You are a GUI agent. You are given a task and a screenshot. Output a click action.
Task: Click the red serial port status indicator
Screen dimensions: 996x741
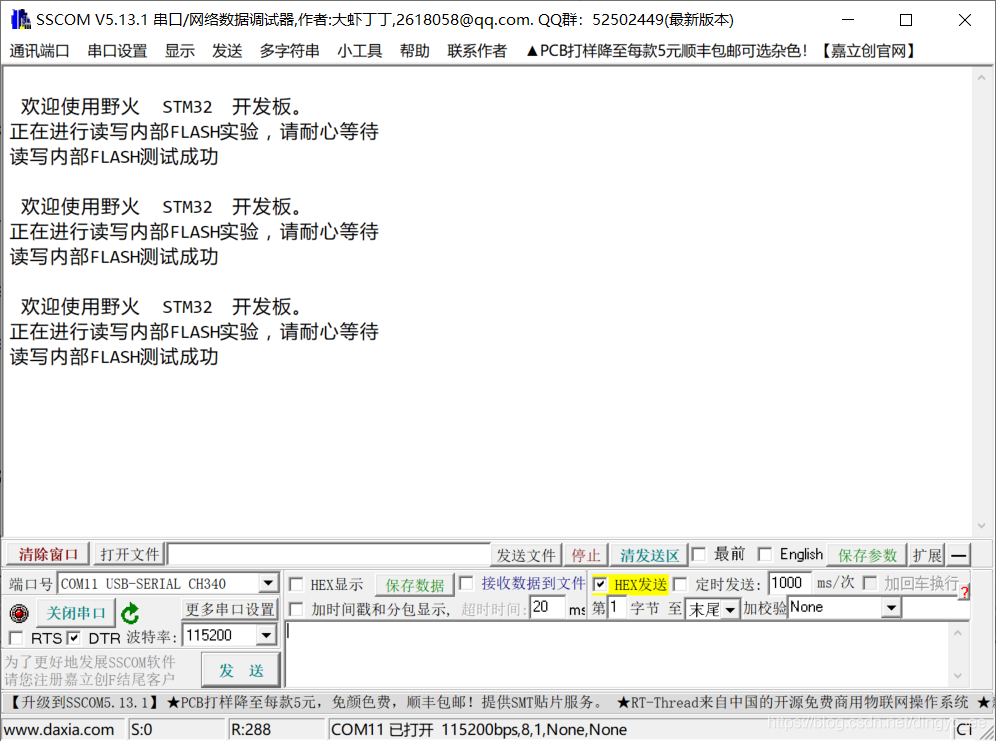click(19, 613)
